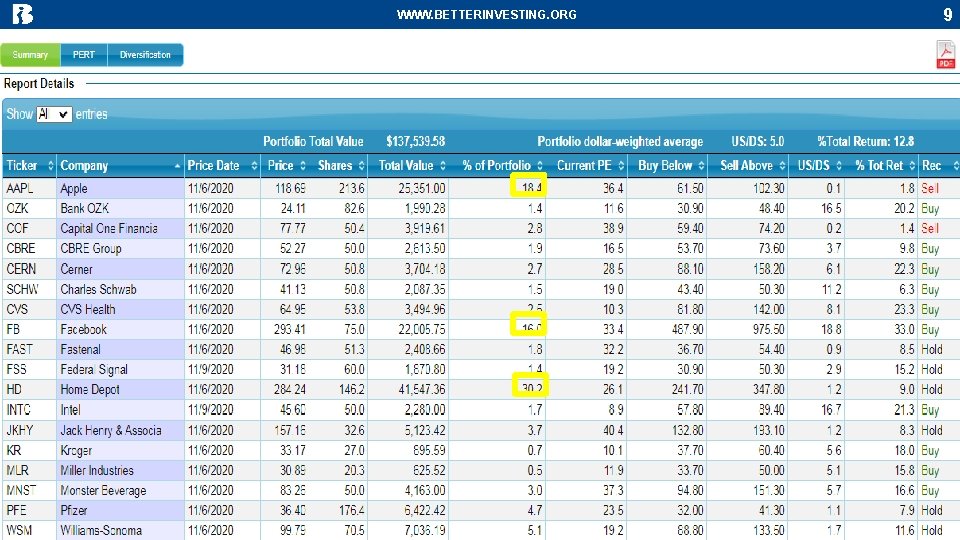Image resolution: width=960 pixels, height=540 pixels.
Task: Click the AAPL ticker cell
Action: (29, 189)
